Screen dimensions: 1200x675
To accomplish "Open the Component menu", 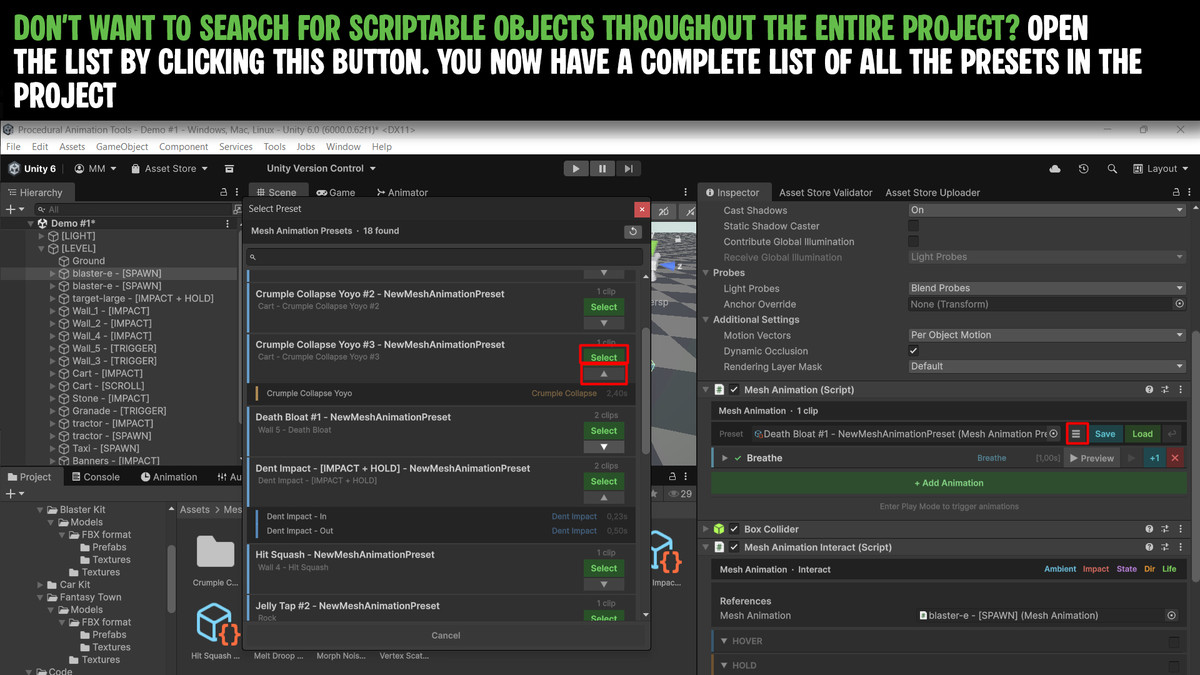I will click(x=184, y=147).
